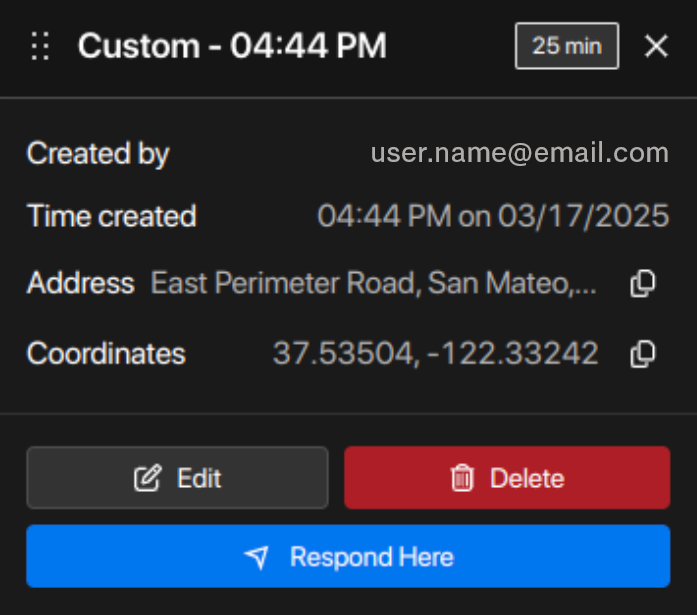
Task: Click the navigation arrow icon on Respond Here
Action: pos(258,557)
